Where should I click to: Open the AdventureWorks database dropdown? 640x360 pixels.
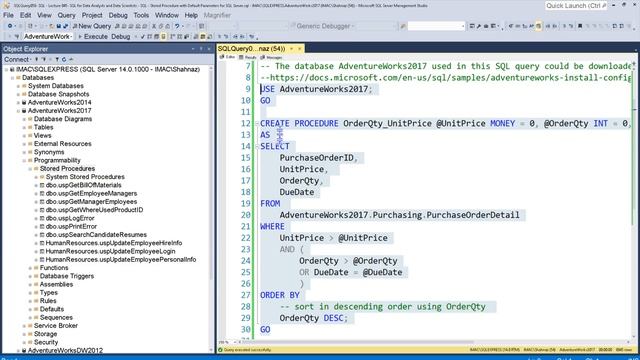point(48,37)
